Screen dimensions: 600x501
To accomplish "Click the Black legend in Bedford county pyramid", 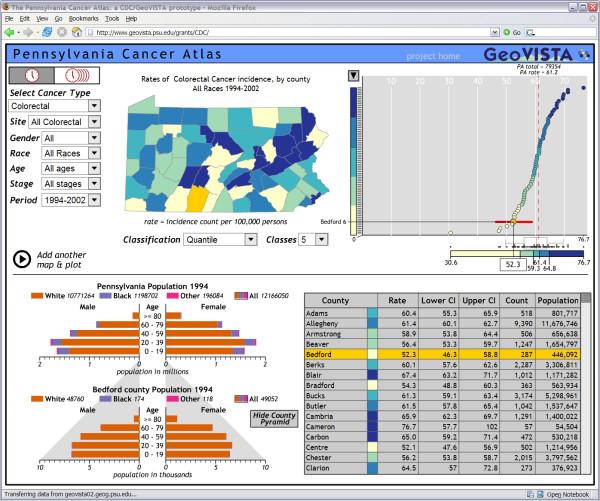I will pos(122,399).
